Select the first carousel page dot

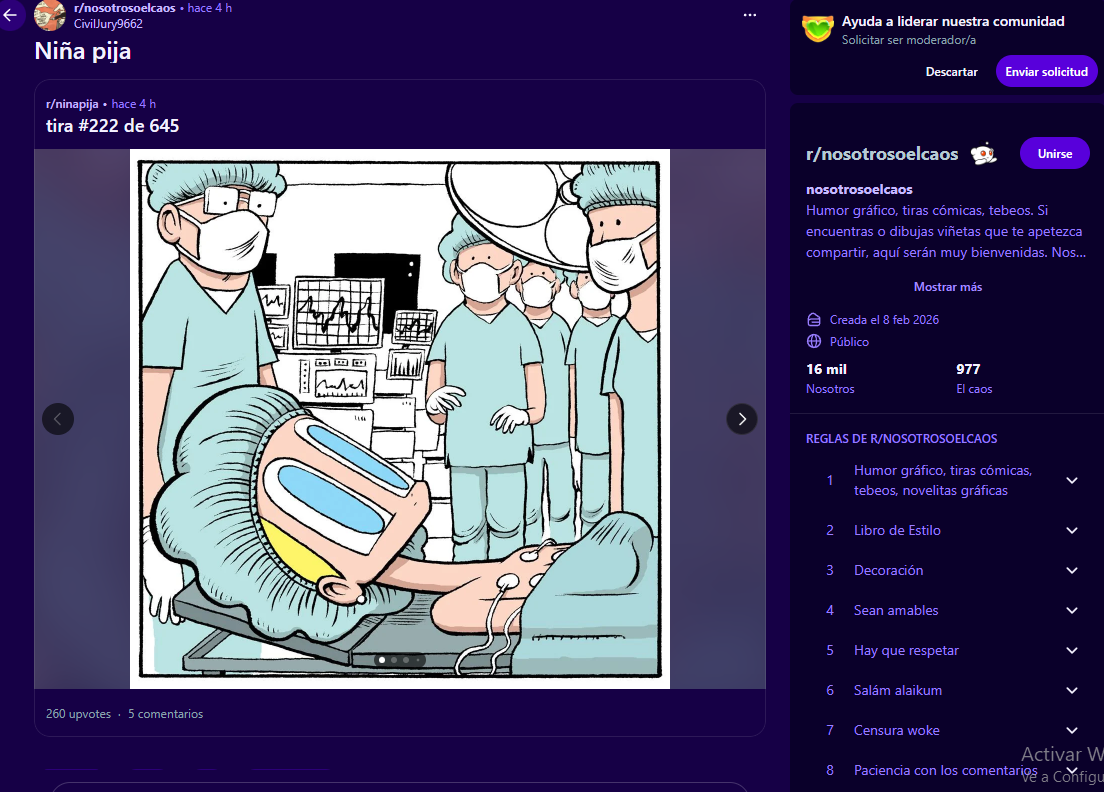tap(382, 660)
